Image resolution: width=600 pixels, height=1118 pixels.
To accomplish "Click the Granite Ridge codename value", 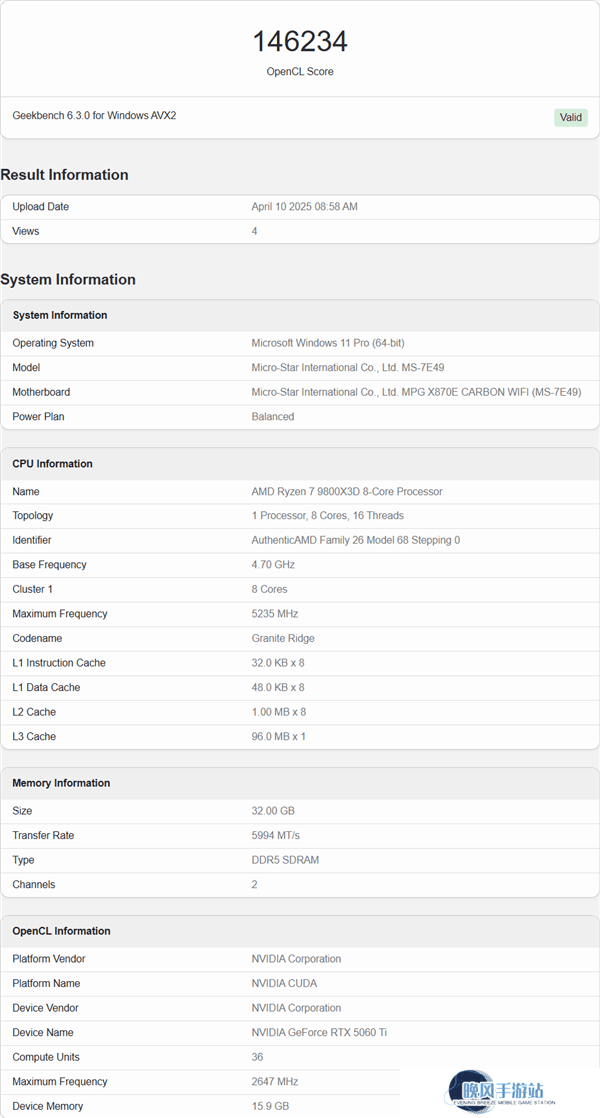I will click(x=283, y=638).
